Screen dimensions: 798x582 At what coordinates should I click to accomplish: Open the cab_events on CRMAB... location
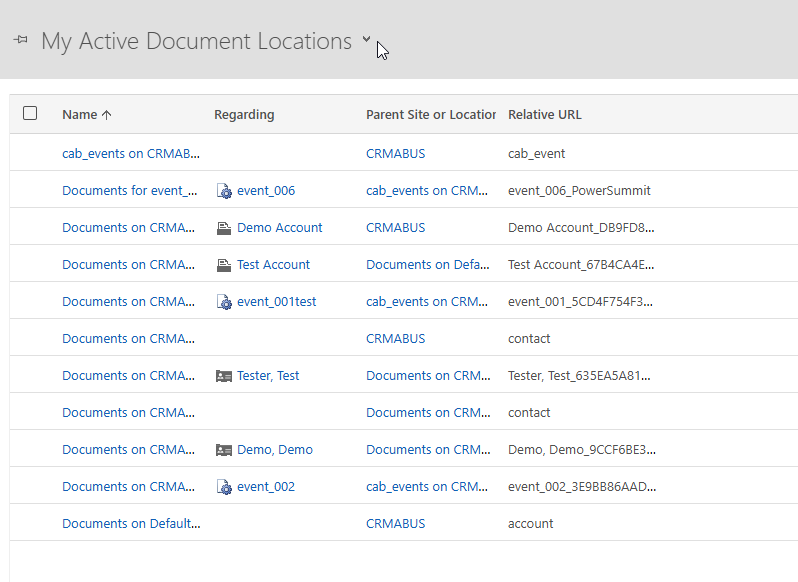[x=131, y=154]
